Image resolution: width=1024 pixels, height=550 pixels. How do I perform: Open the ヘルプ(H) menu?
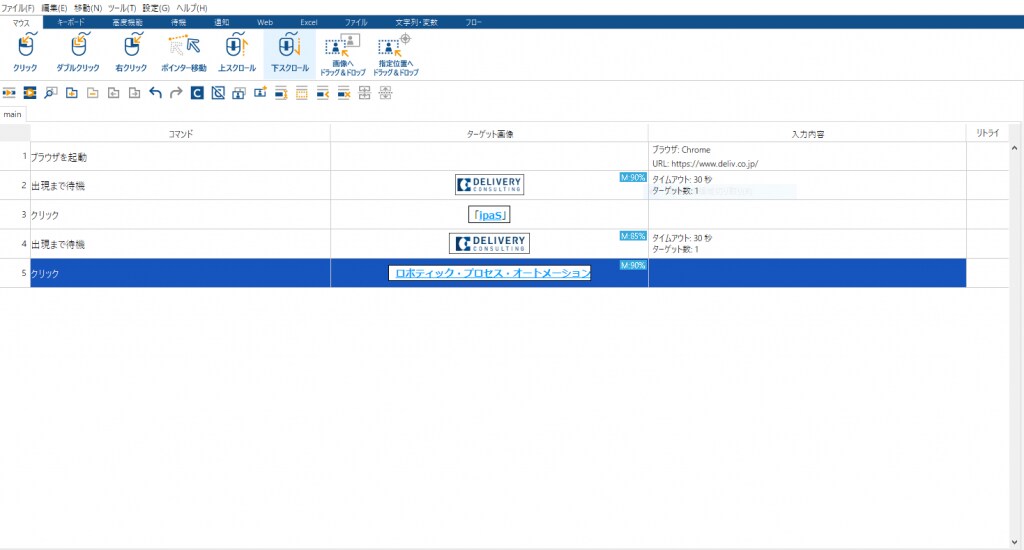tap(192, 8)
